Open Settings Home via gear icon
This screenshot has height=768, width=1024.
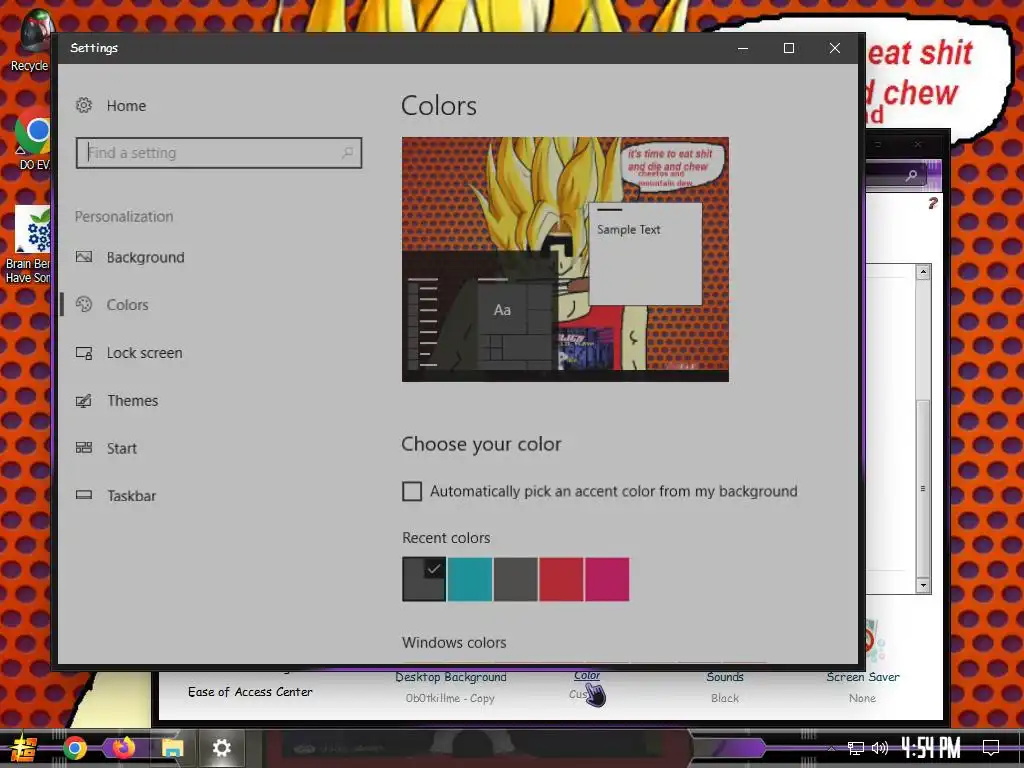84,105
